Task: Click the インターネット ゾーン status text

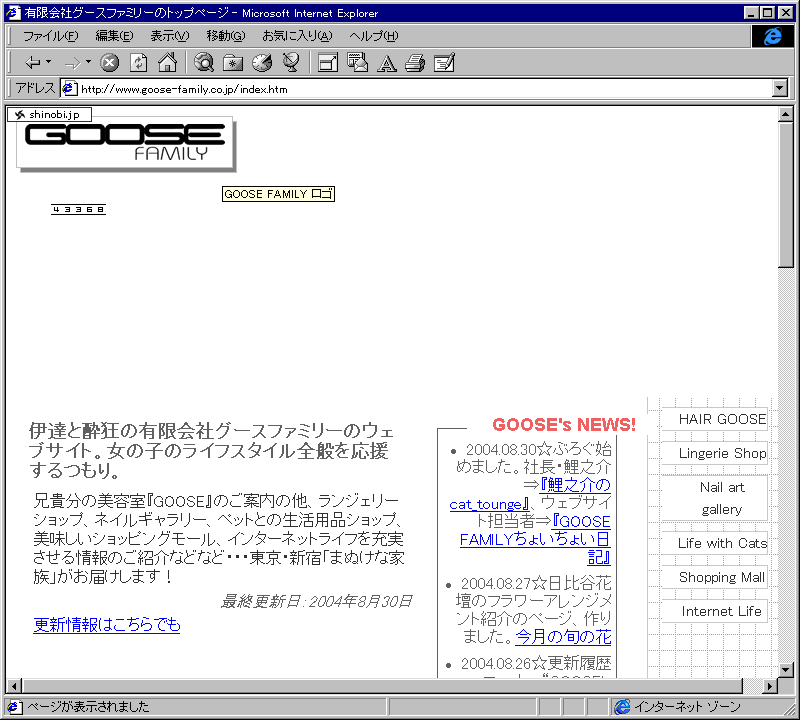Action: click(x=687, y=707)
